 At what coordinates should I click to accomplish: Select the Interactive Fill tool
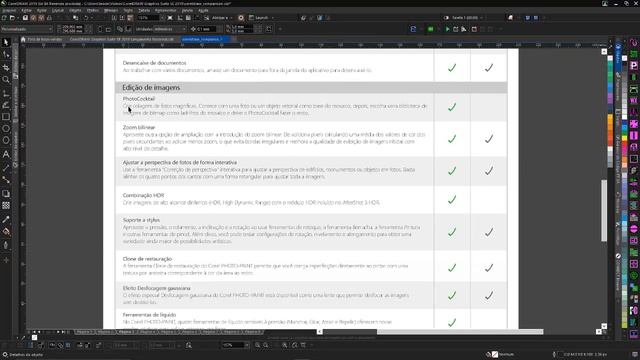click(6, 232)
